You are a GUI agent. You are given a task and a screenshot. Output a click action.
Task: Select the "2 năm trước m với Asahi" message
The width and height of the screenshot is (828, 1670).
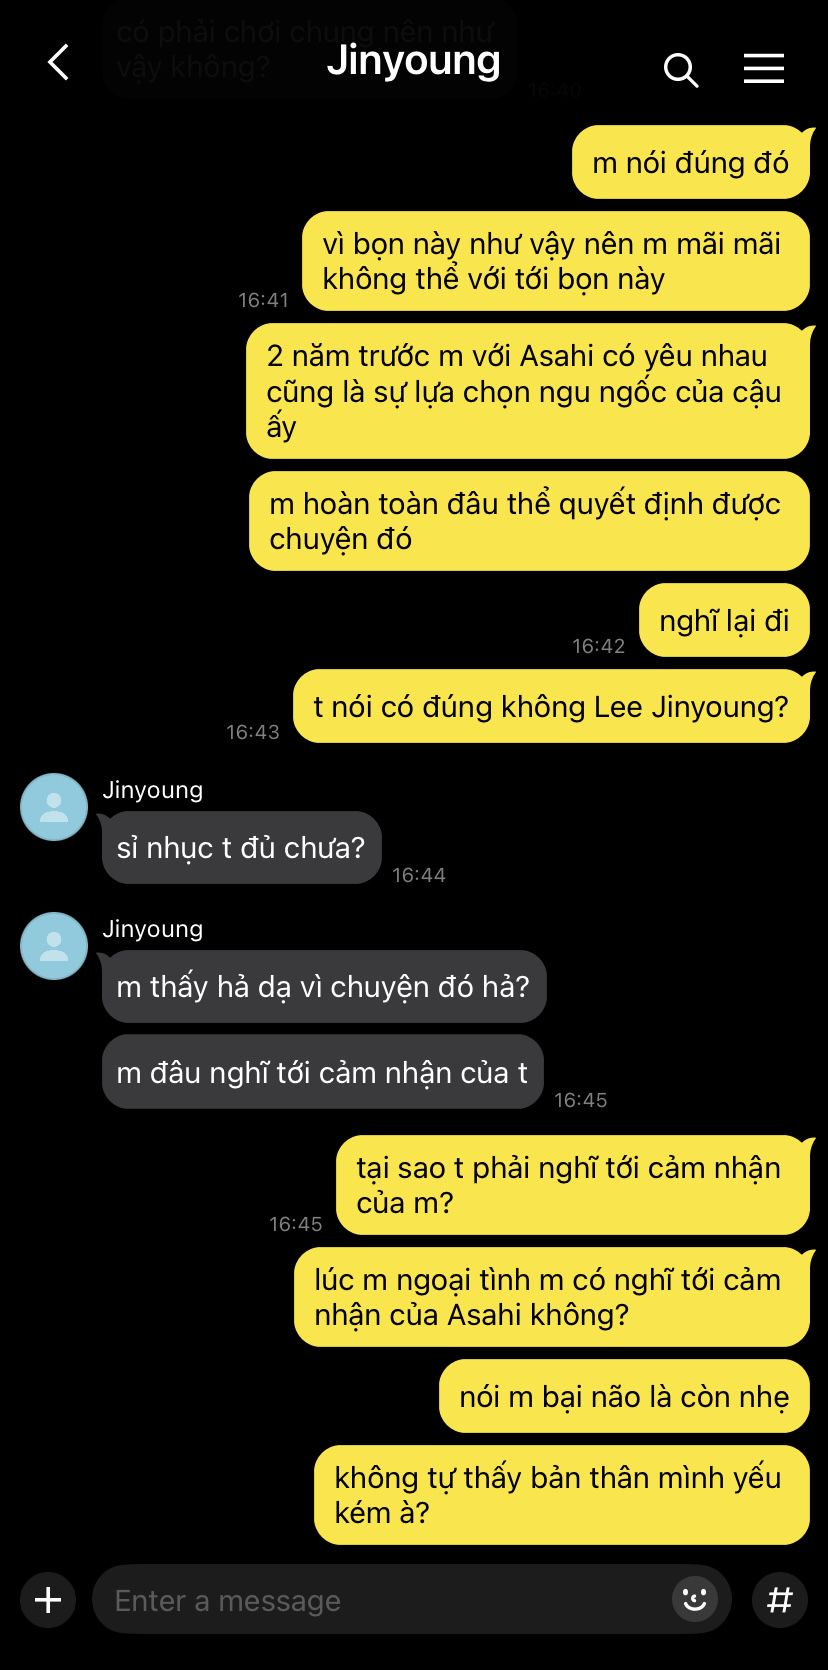pyautogui.click(x=528, y=391)
